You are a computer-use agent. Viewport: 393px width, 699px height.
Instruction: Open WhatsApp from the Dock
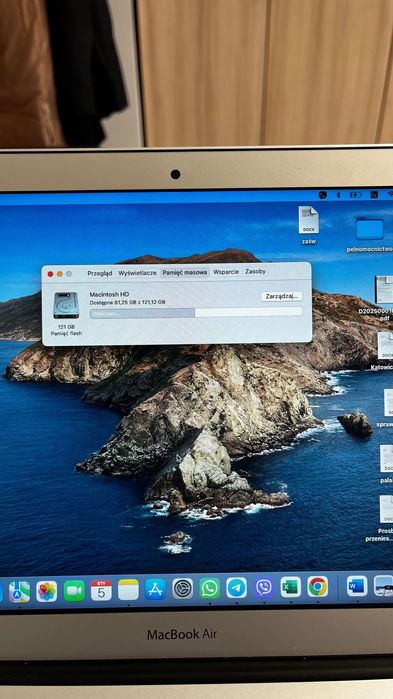pos(209,588)
